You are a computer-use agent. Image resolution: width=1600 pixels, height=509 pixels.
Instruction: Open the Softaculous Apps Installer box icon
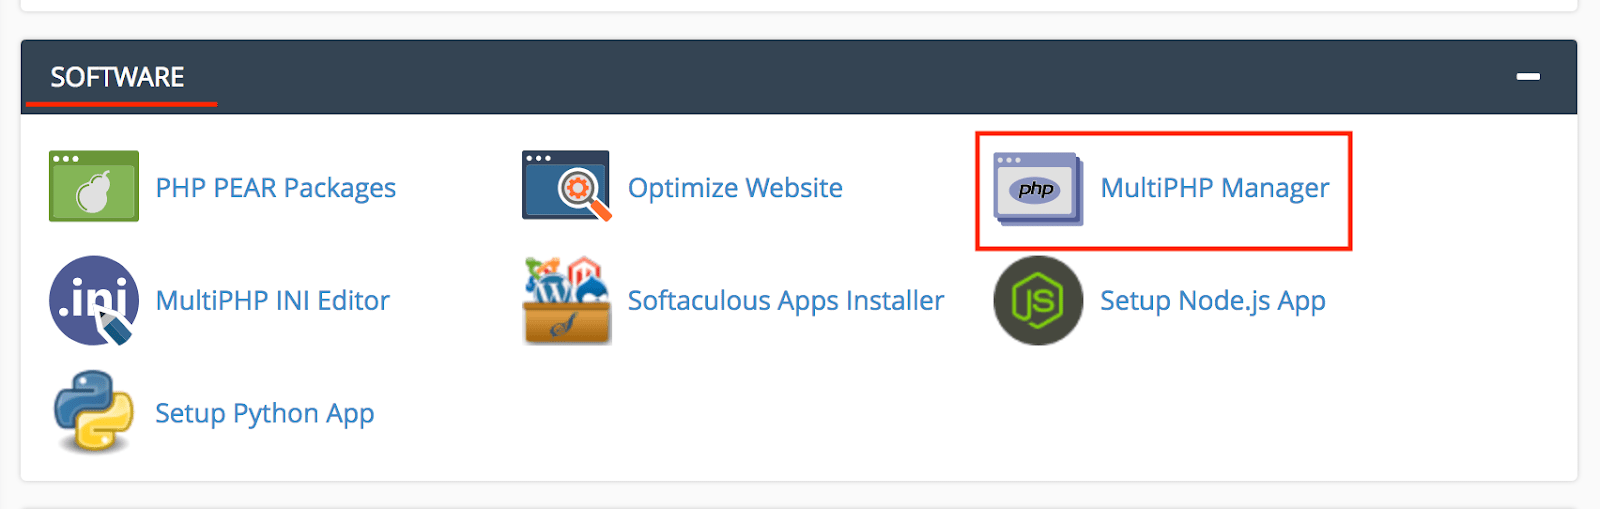click(x=566, y=300)
